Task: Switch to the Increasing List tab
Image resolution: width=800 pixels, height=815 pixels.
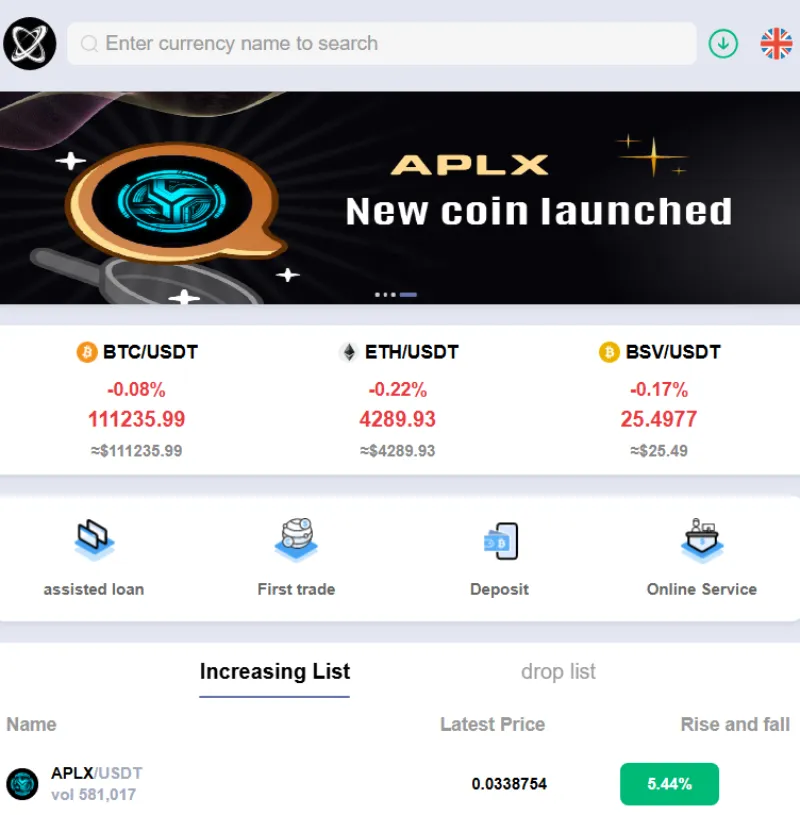Action: pos(274,672)
